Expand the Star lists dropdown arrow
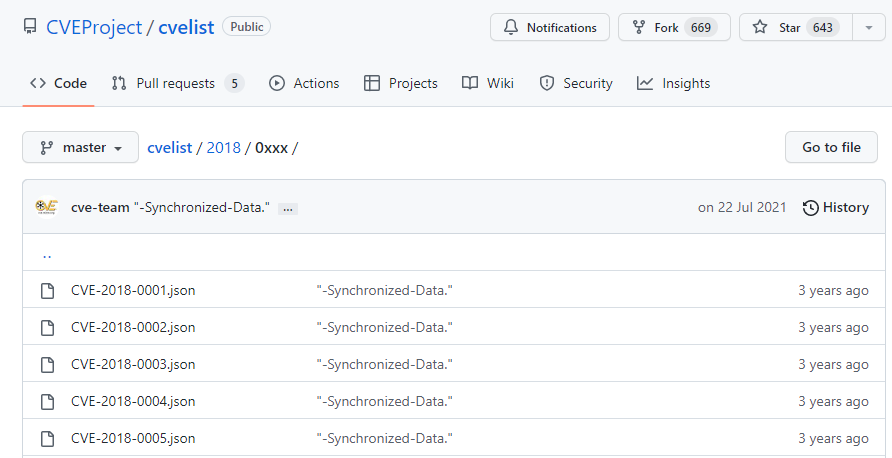 click(869, 27)
